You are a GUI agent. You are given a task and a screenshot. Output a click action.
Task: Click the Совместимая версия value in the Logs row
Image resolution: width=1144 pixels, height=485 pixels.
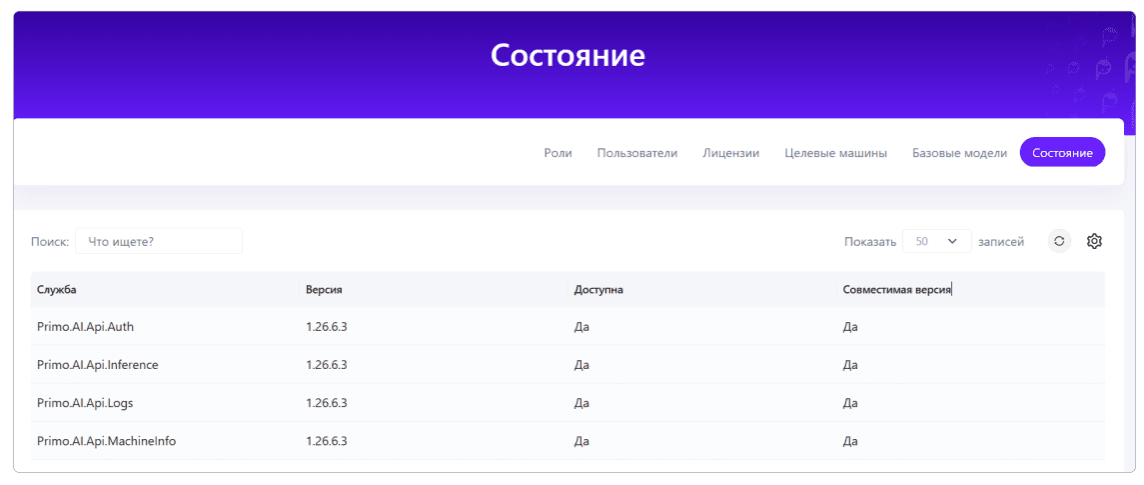(850, 403)
